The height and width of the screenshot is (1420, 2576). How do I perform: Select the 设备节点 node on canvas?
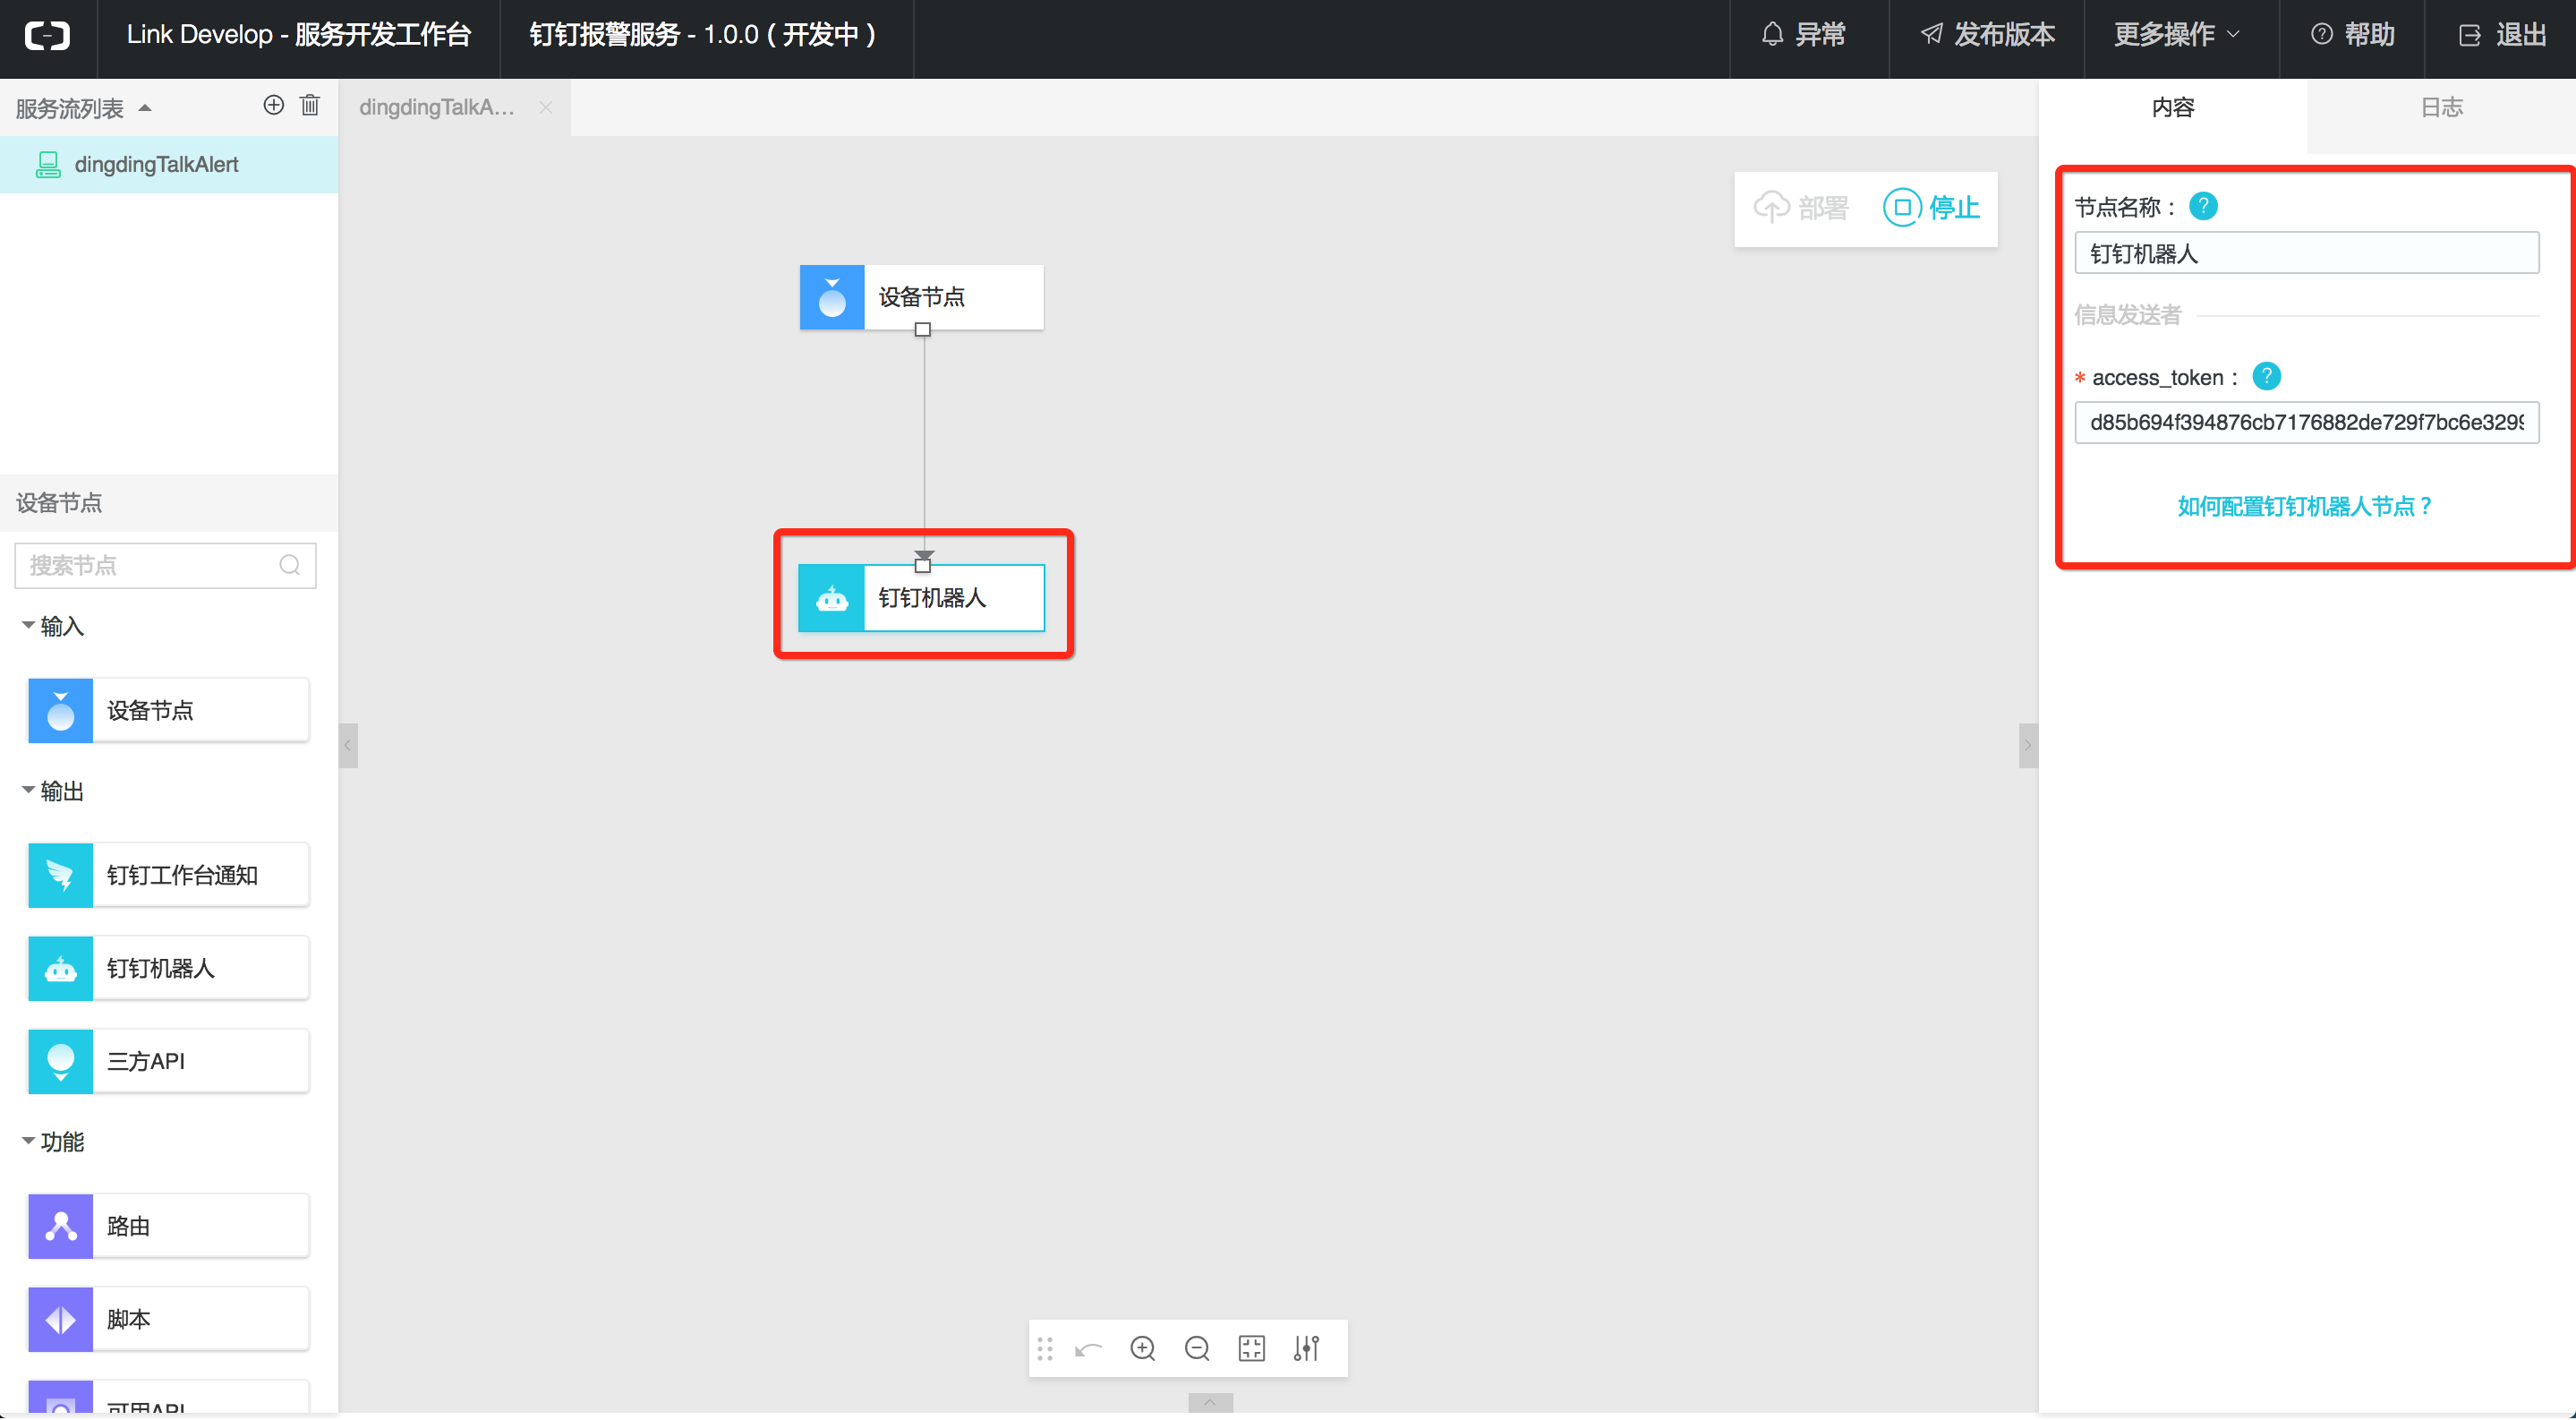[921, 297]
